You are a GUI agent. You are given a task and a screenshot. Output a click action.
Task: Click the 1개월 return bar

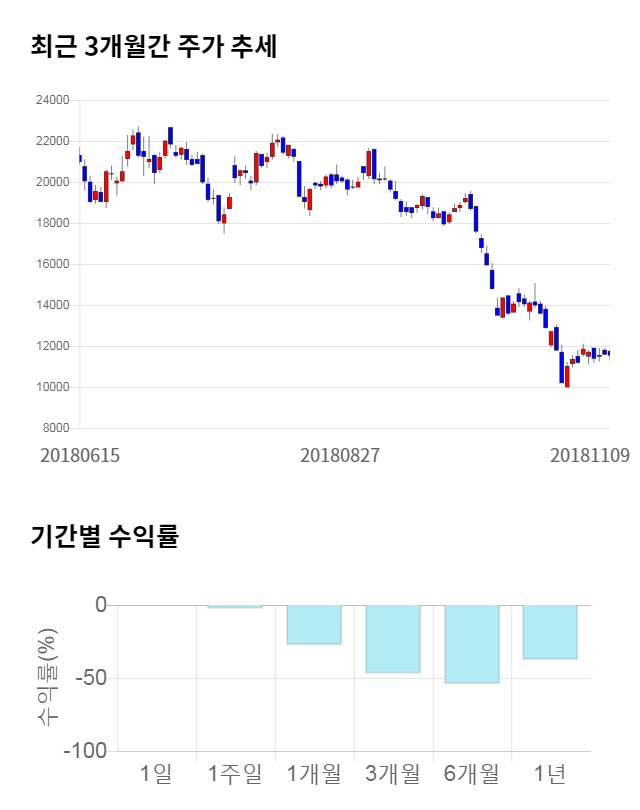(314, 624)
